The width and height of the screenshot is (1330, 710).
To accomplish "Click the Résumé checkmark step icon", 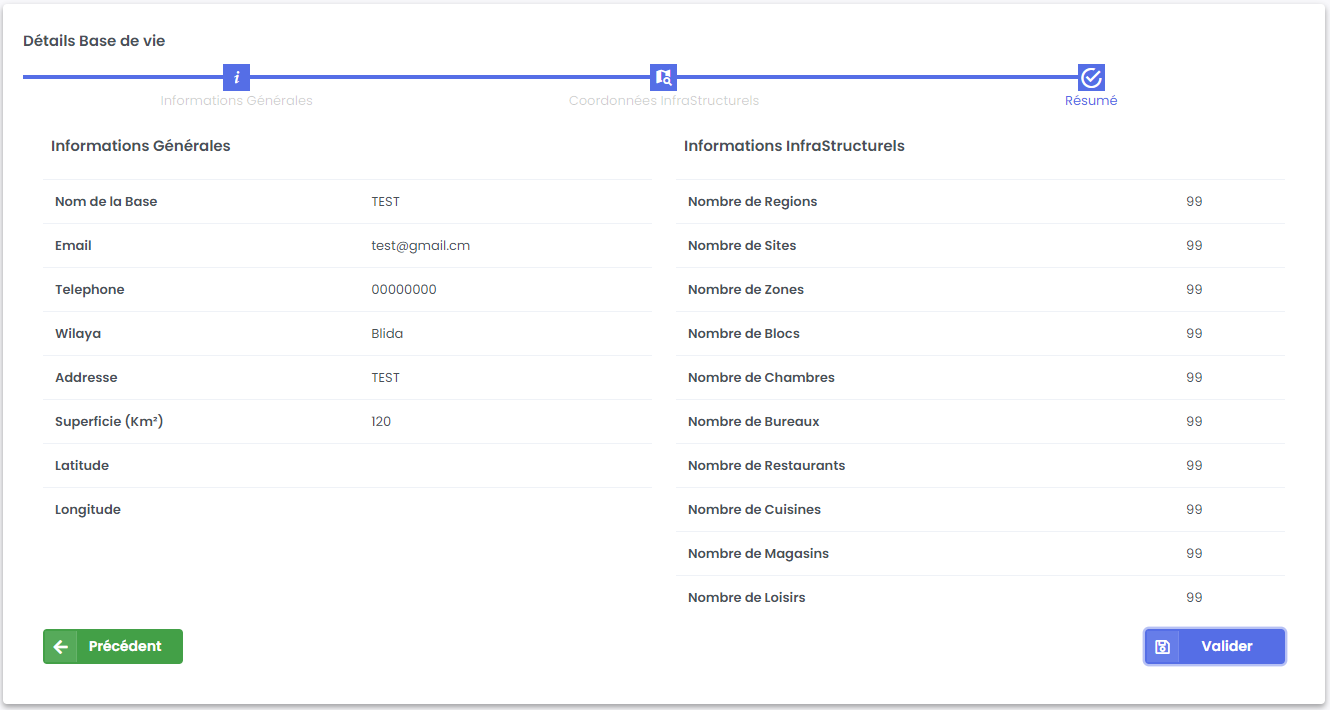I will (1091, 77).
